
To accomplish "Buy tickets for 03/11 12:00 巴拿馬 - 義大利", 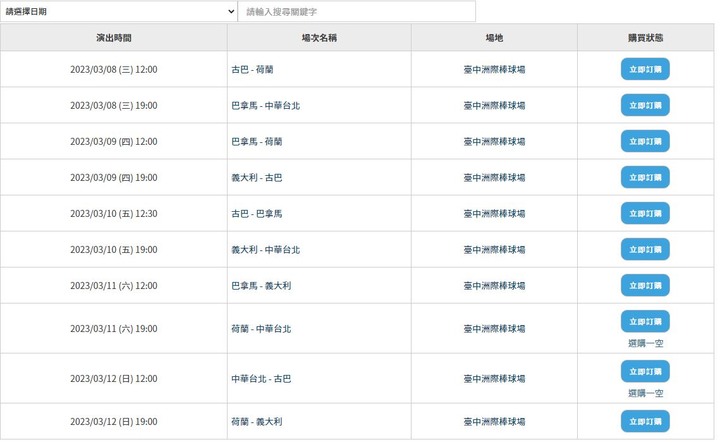I will (x=645, y=285).
